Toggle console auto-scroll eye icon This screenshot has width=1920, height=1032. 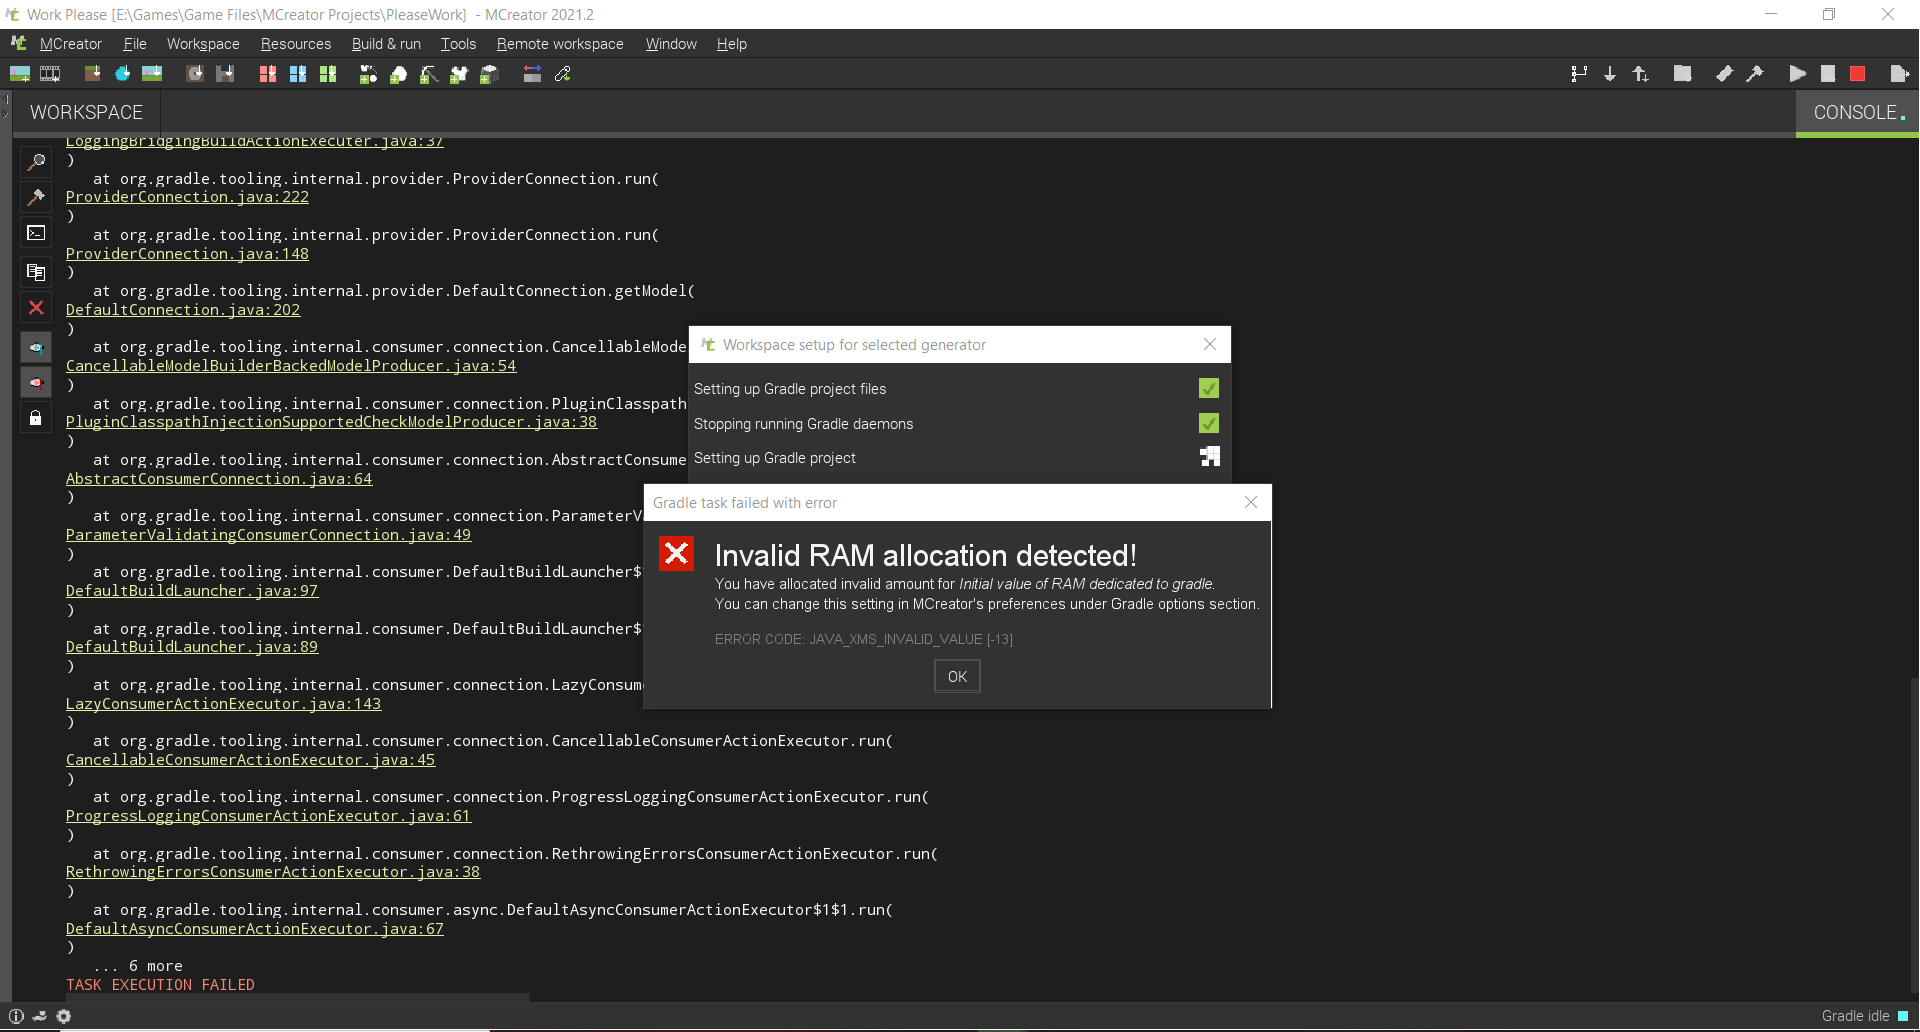pyautogui.click(x=36, y=347)
